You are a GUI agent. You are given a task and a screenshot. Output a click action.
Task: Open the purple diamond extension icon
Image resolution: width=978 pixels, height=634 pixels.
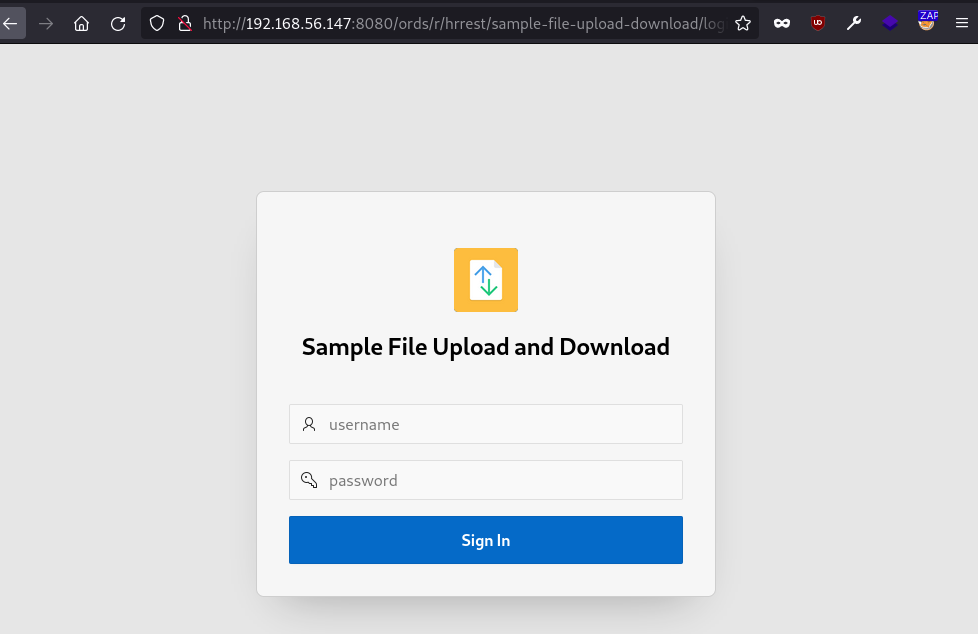[x=890, y=24]
